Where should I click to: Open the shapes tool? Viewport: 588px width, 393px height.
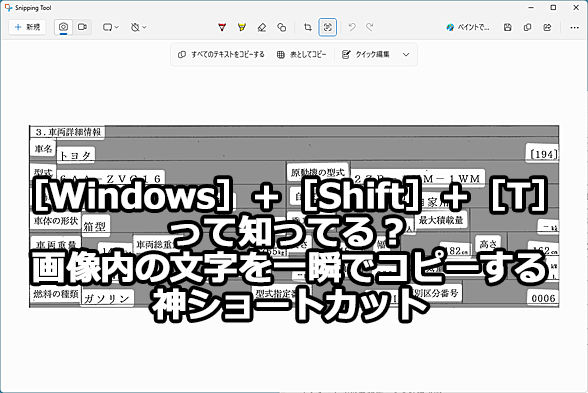282,27
